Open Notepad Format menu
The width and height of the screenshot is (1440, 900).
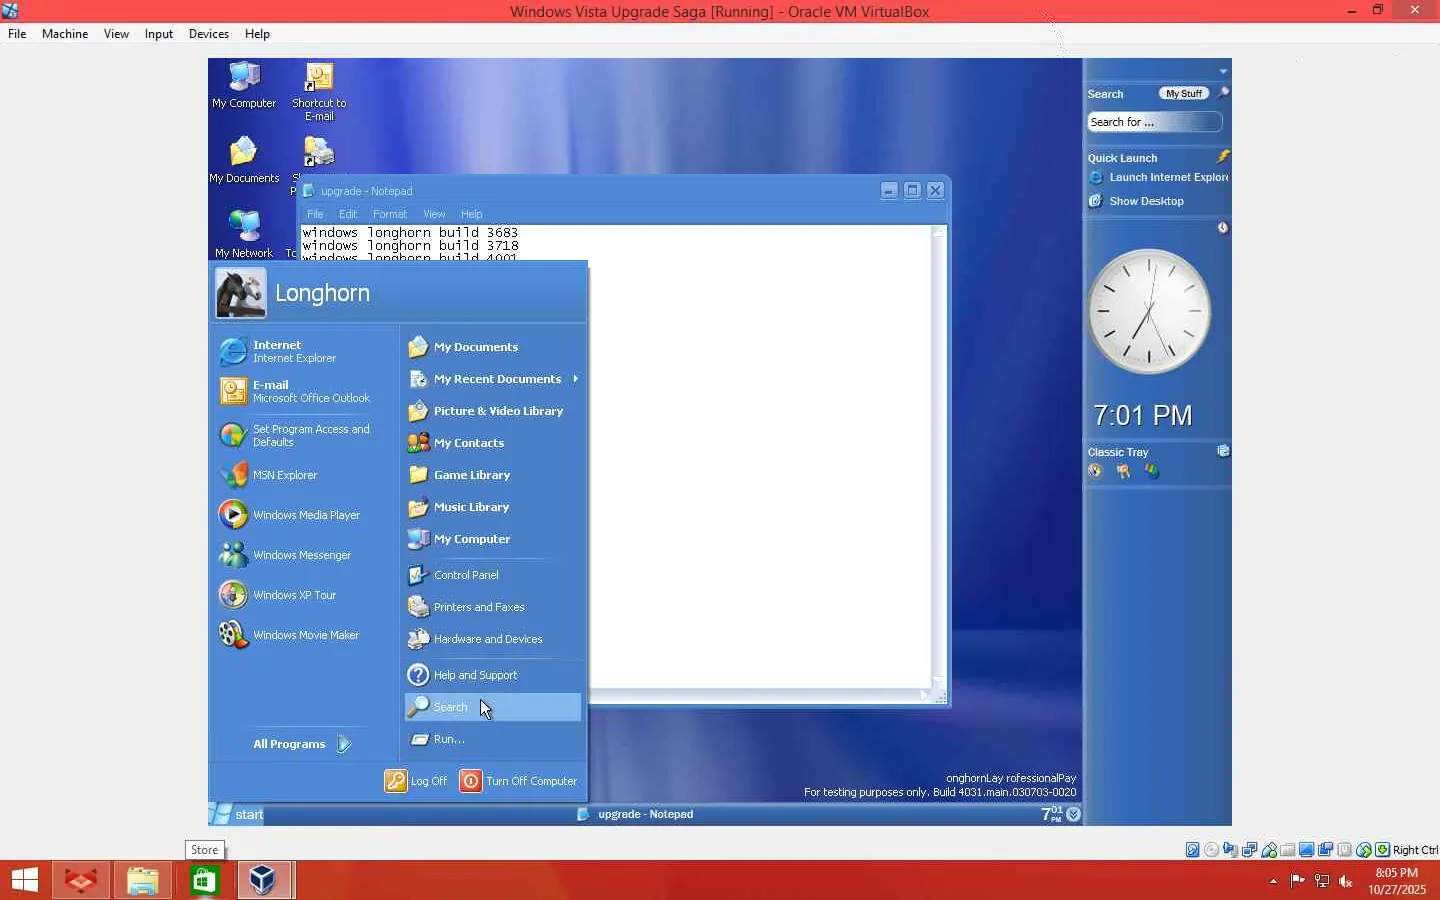coord(390,214)
